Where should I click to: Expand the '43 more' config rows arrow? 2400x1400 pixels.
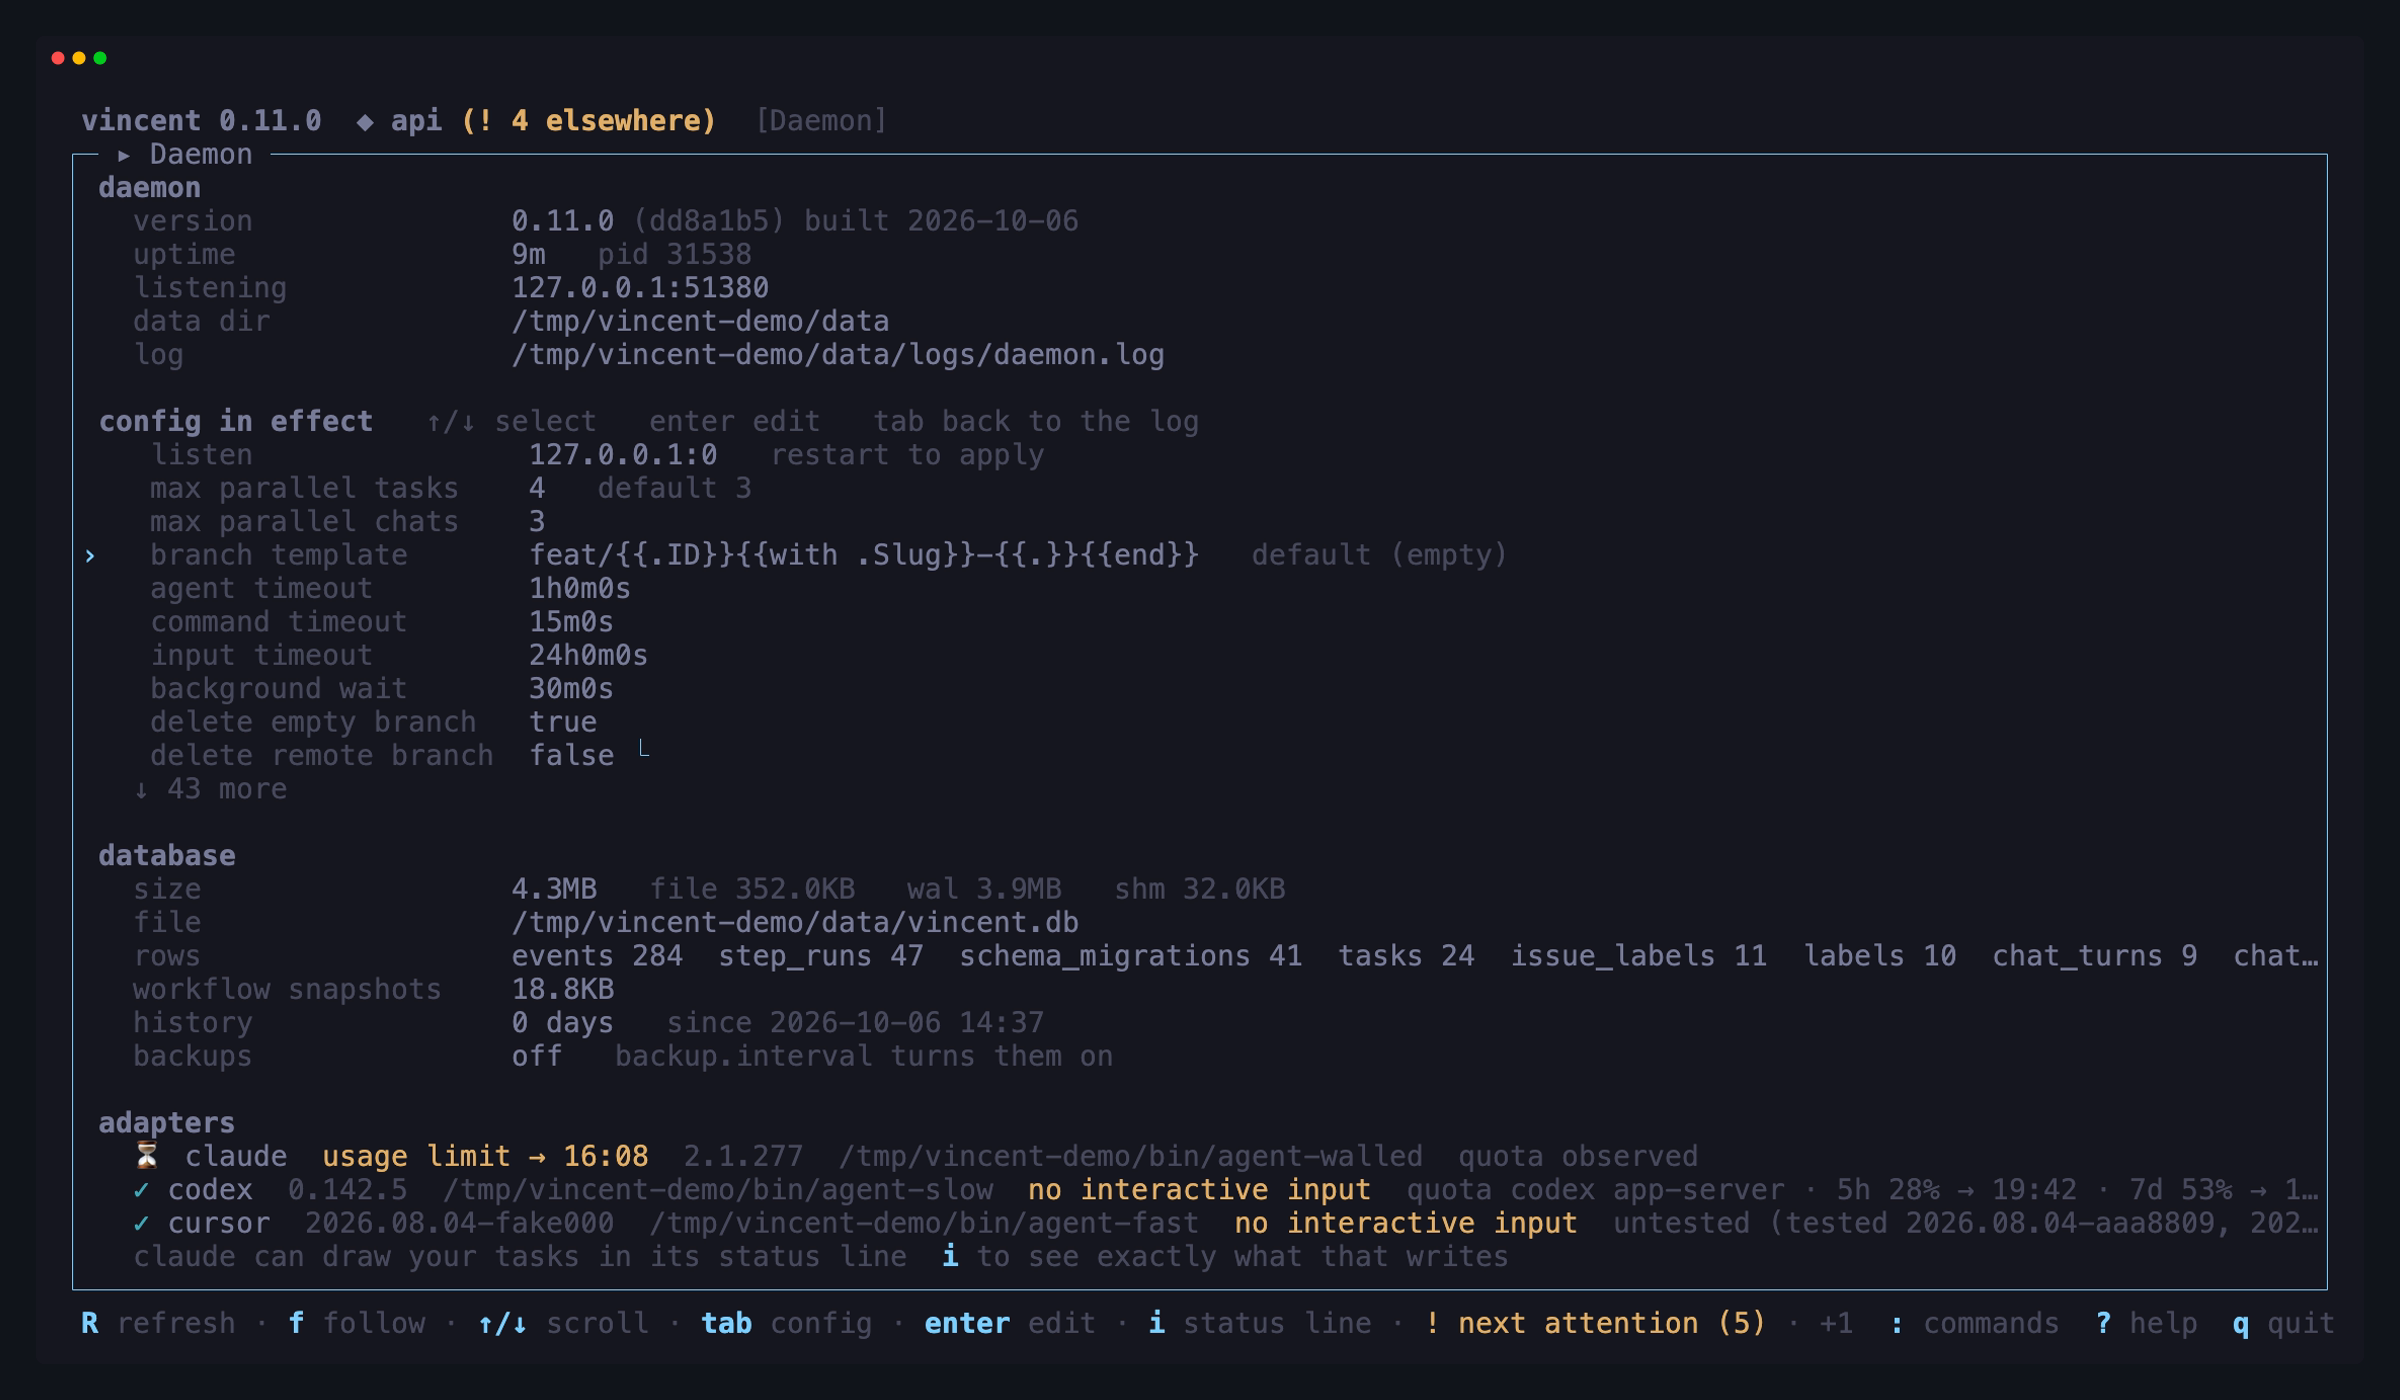tap(141, 790)
